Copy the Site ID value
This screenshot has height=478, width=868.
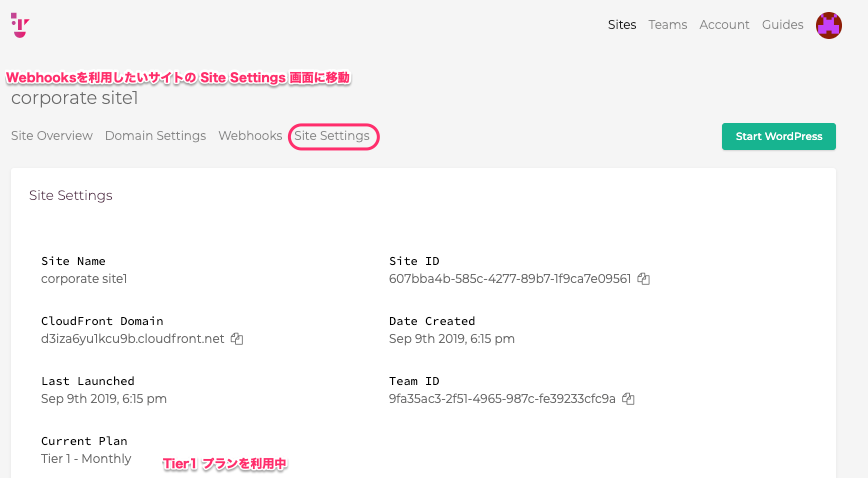(x=643, y=279)
